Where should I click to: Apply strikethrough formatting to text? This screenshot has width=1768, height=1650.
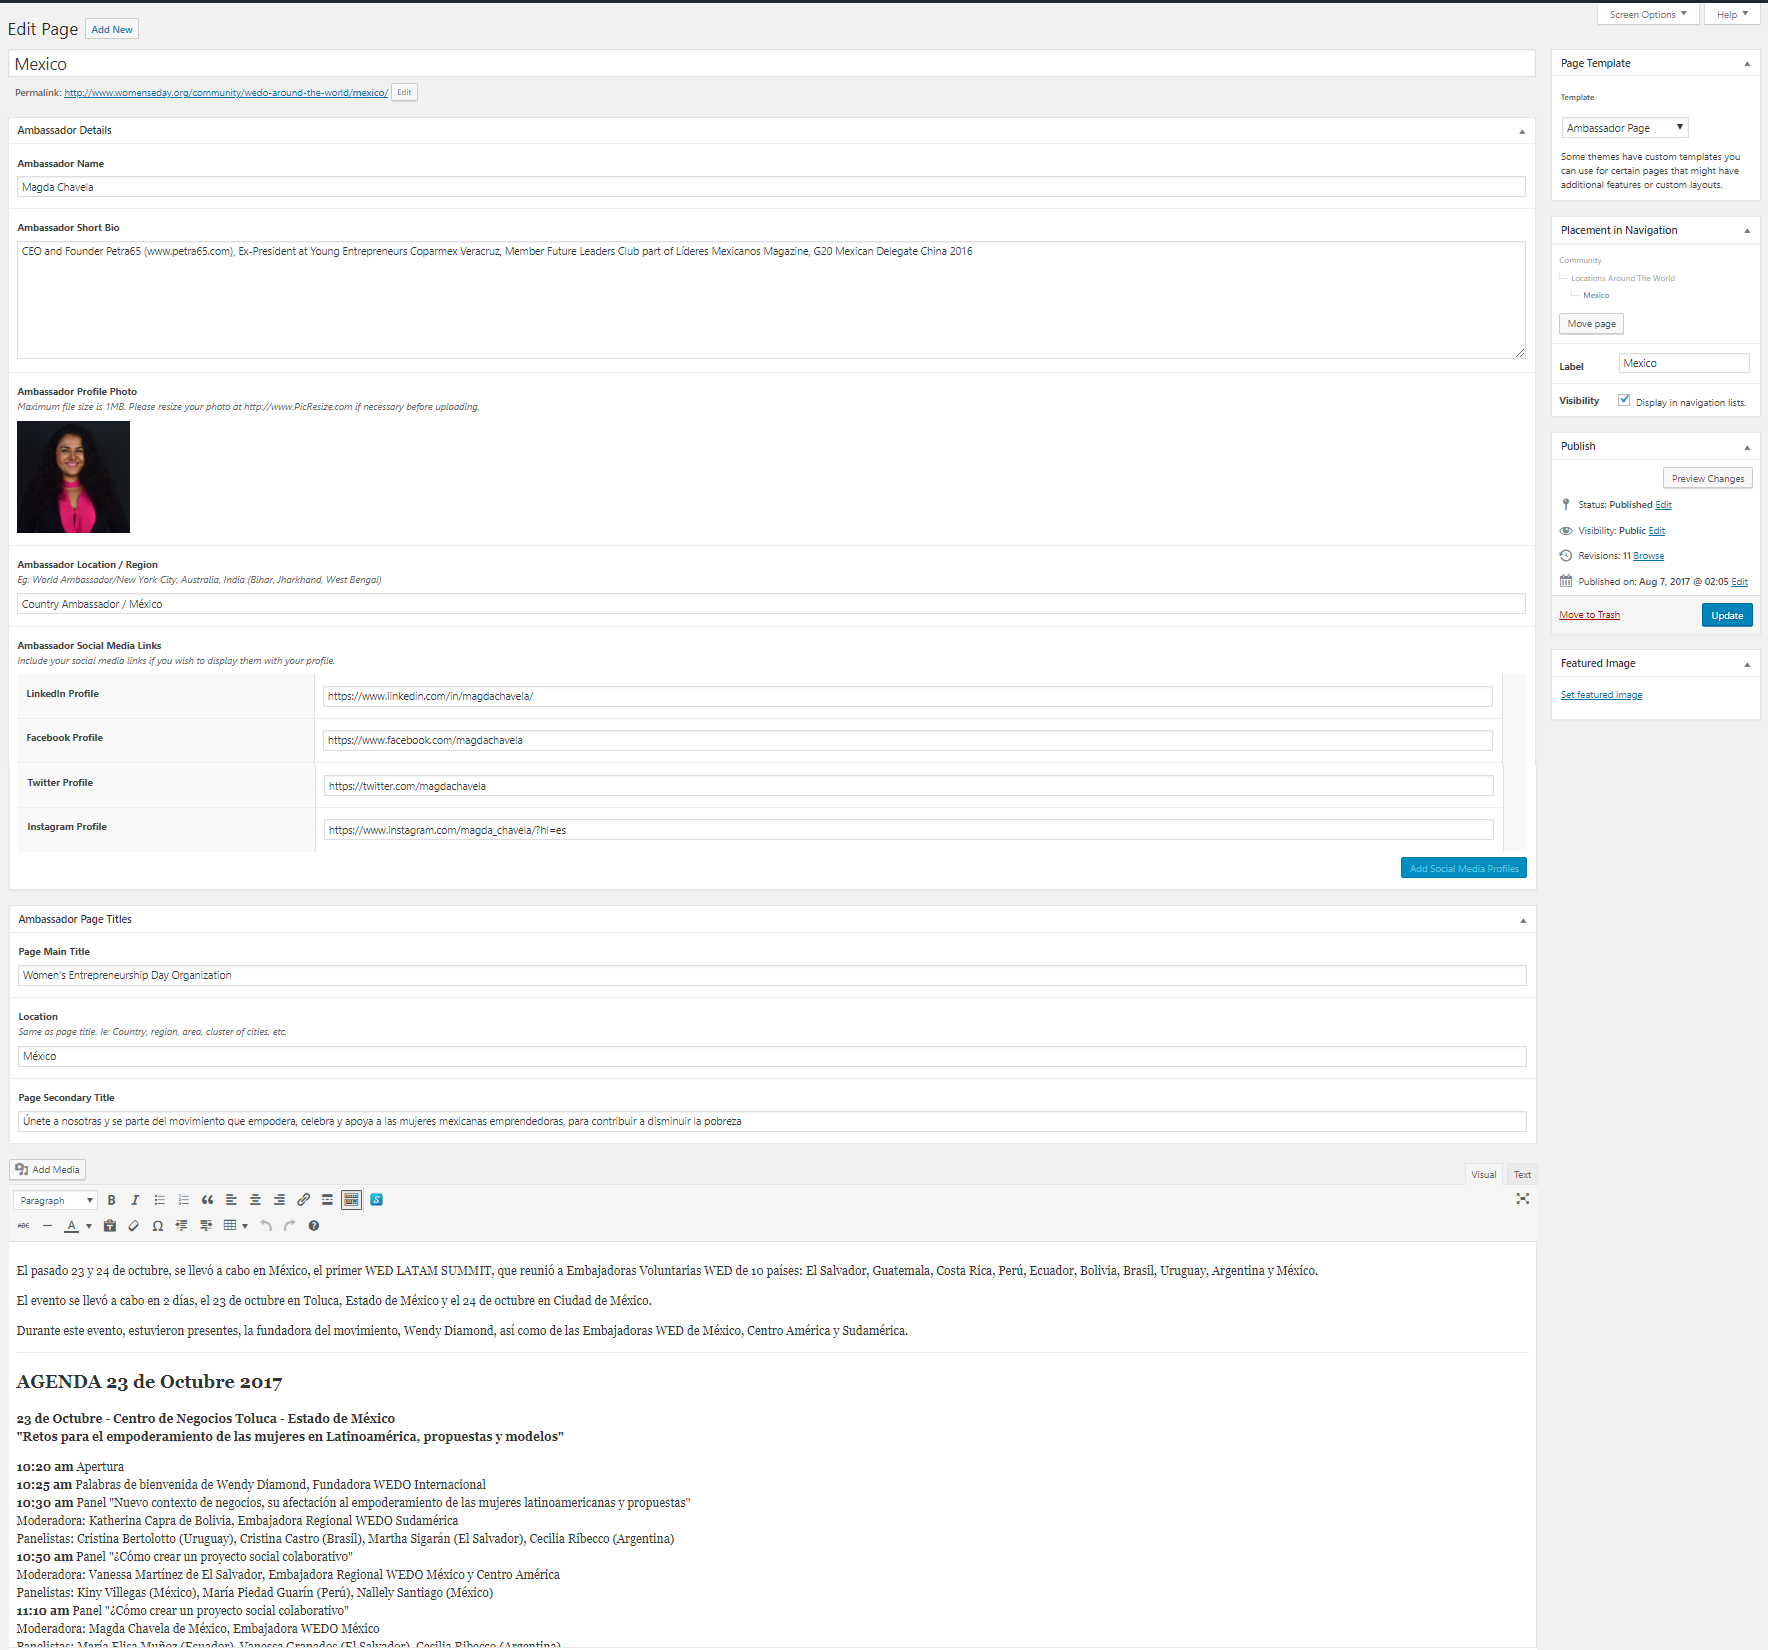(23, 1226)
